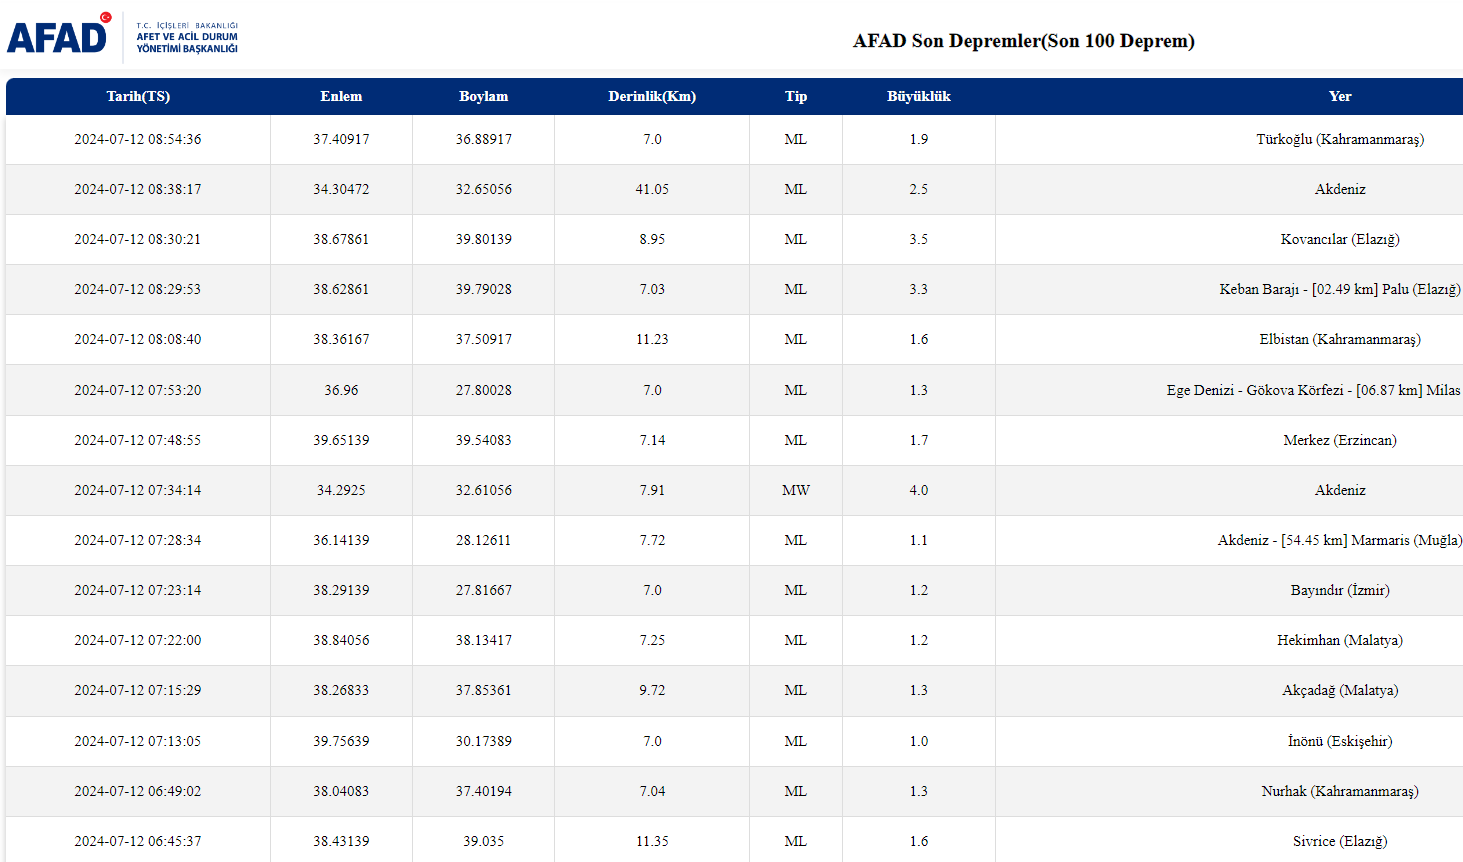Click the Yer column header

coord(1340,96)
